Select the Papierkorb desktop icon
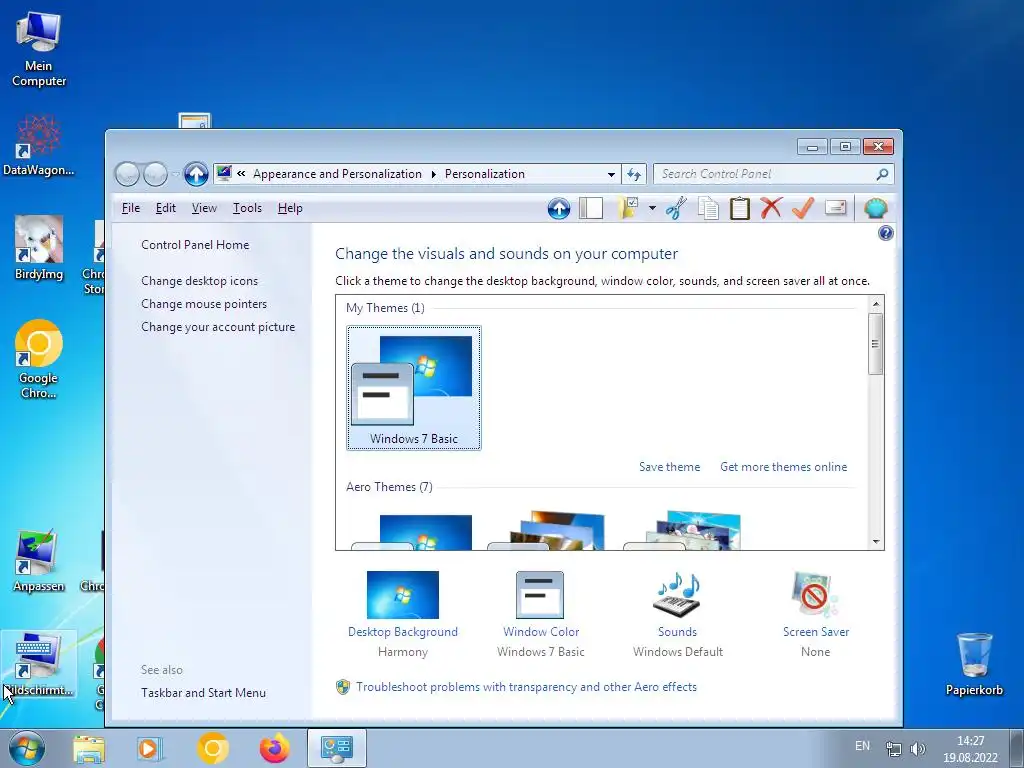The width and height of the screenshot is (1024, 768). pyautogui.click(x=974, y=664)
